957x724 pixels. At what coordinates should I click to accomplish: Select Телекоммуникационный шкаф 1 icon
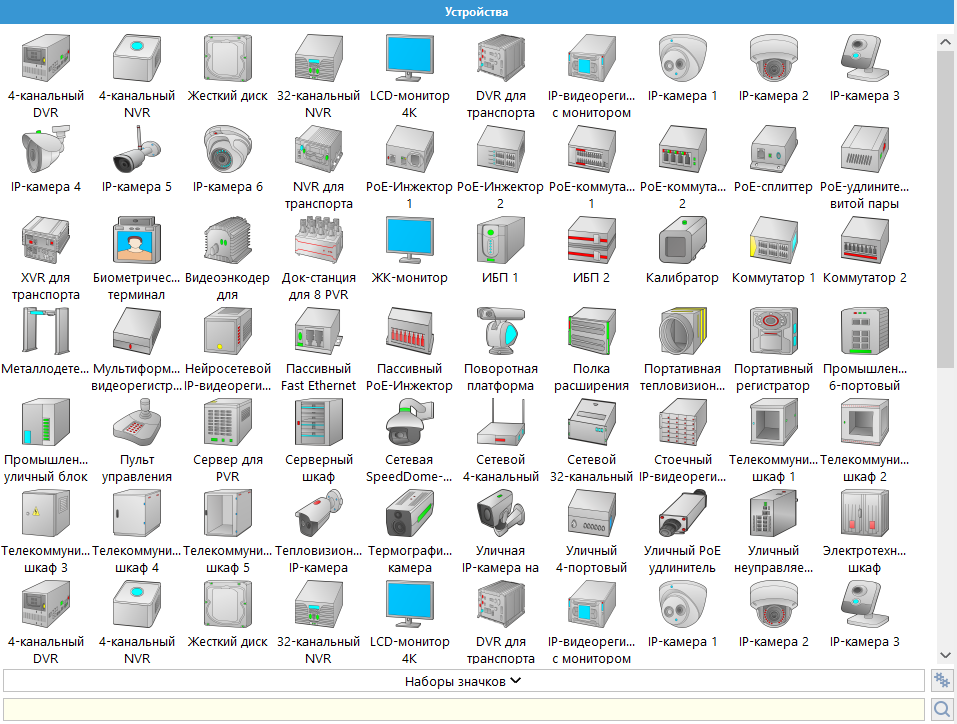click(773, 422)
